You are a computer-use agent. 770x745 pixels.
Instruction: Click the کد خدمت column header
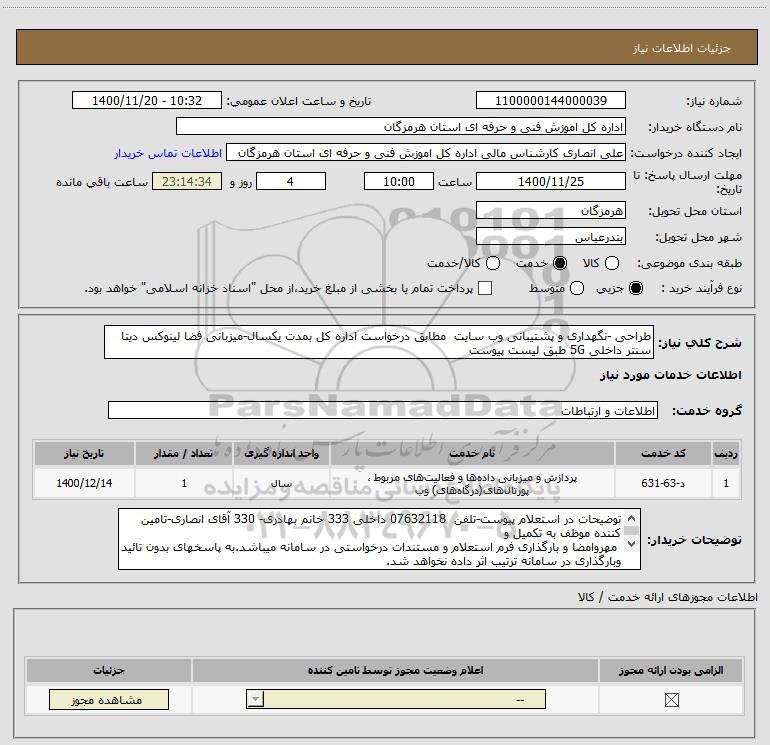[x=662, y=453]
